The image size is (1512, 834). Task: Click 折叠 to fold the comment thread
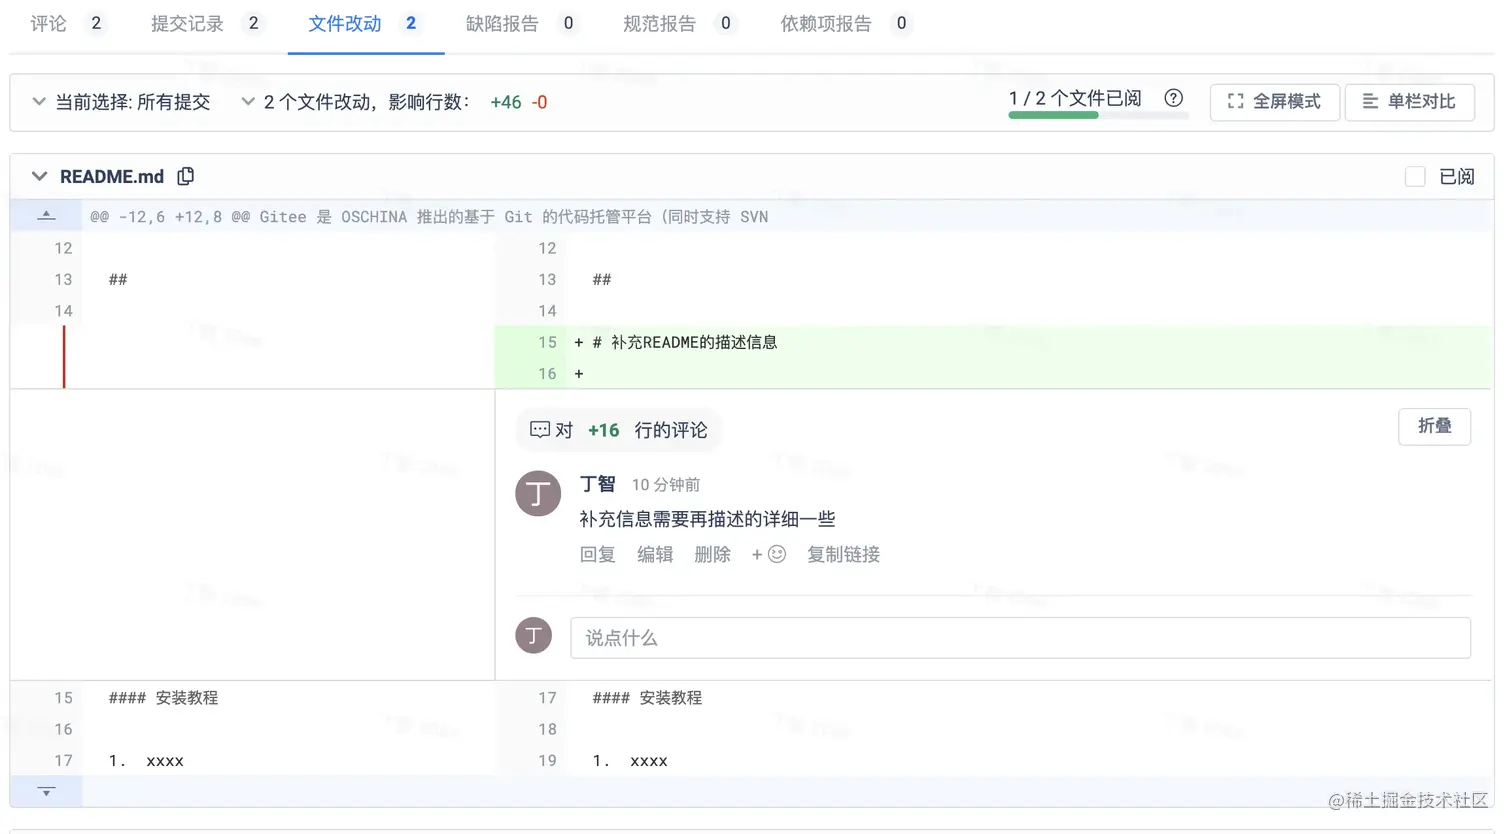tap(1434, 426)
